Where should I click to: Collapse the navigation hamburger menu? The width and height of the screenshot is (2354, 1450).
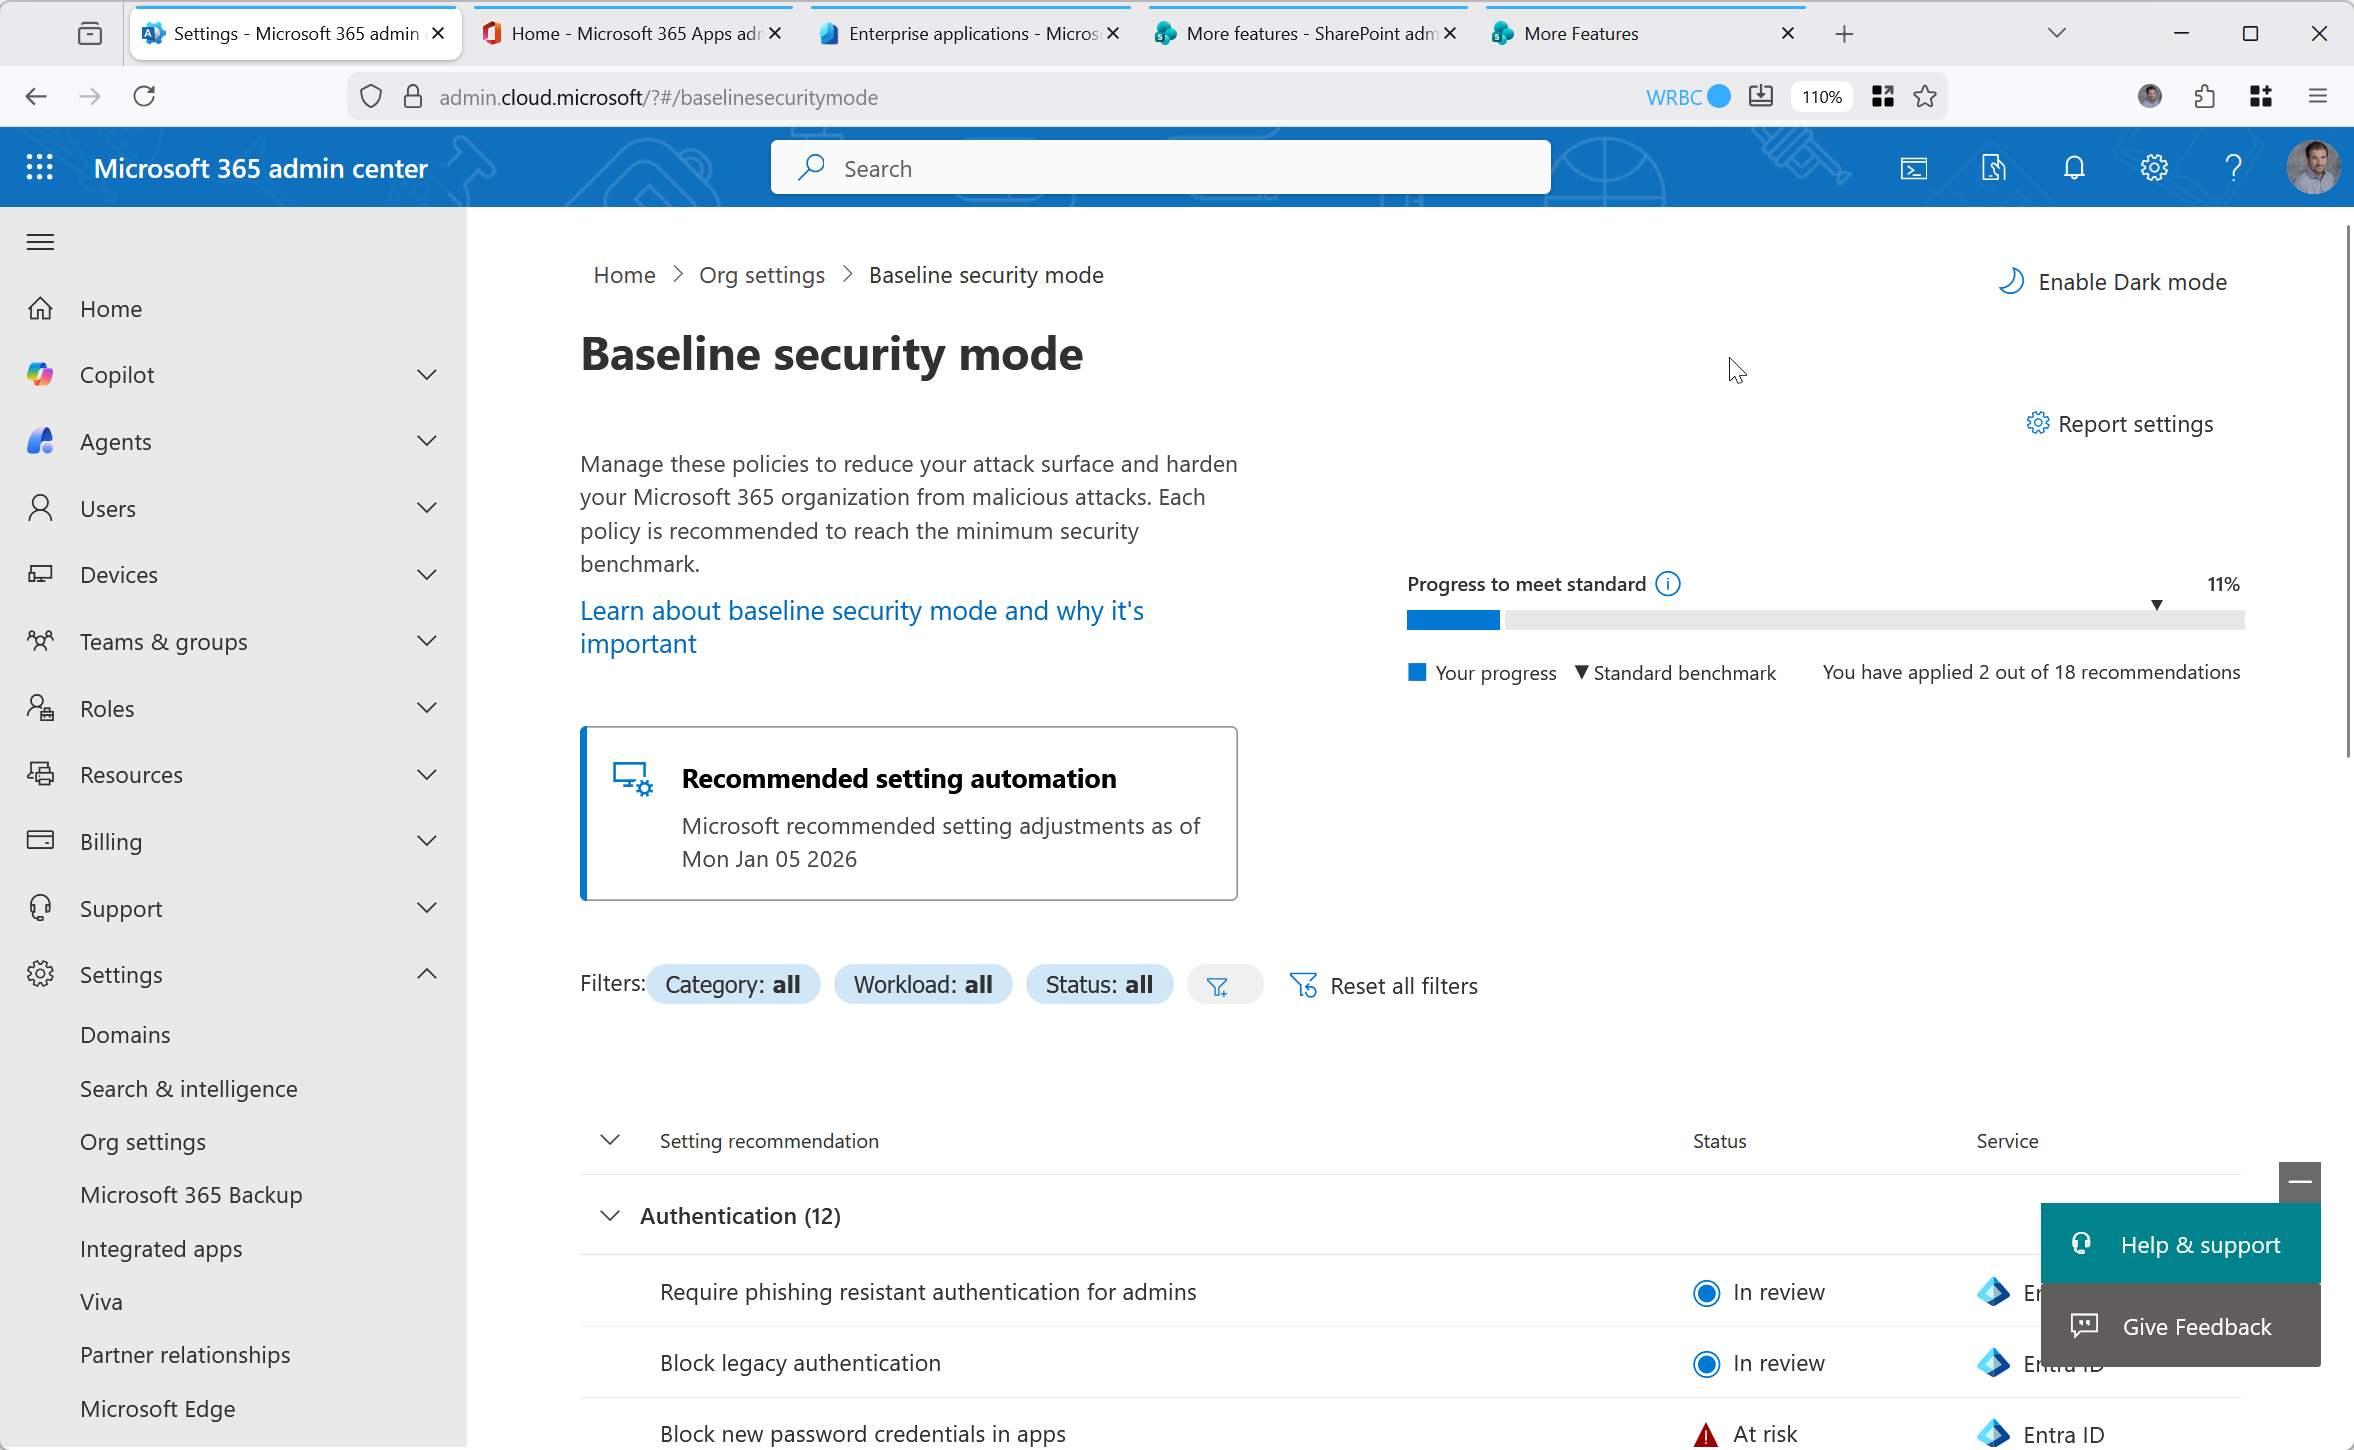[x=40, y=242]
